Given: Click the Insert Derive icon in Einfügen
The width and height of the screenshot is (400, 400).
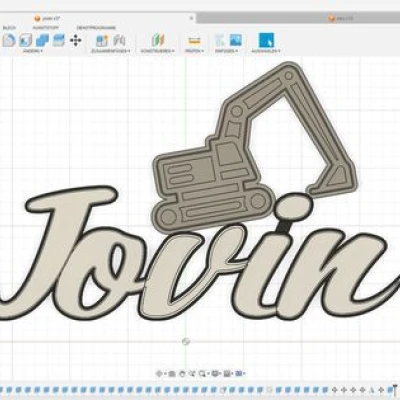Looking at the screenshot, I should click(219, 40).
